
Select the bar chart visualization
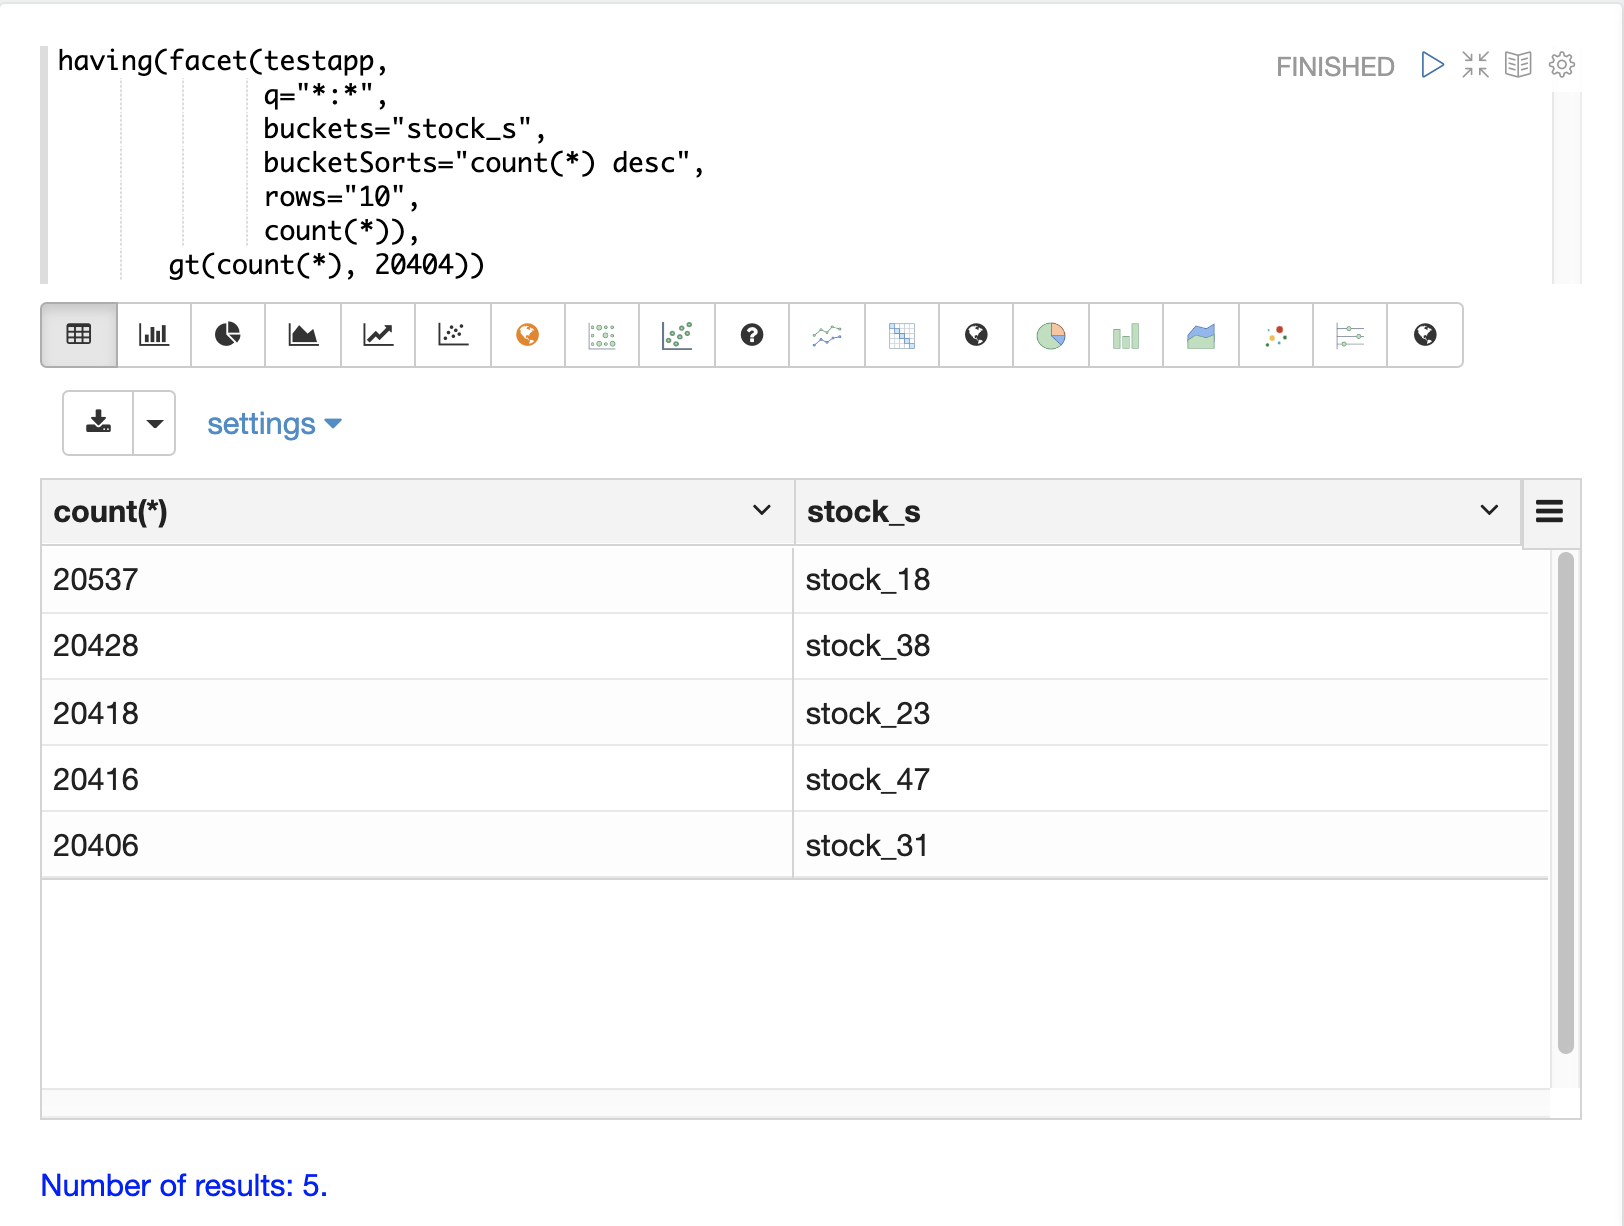click(x=154, y=335)
